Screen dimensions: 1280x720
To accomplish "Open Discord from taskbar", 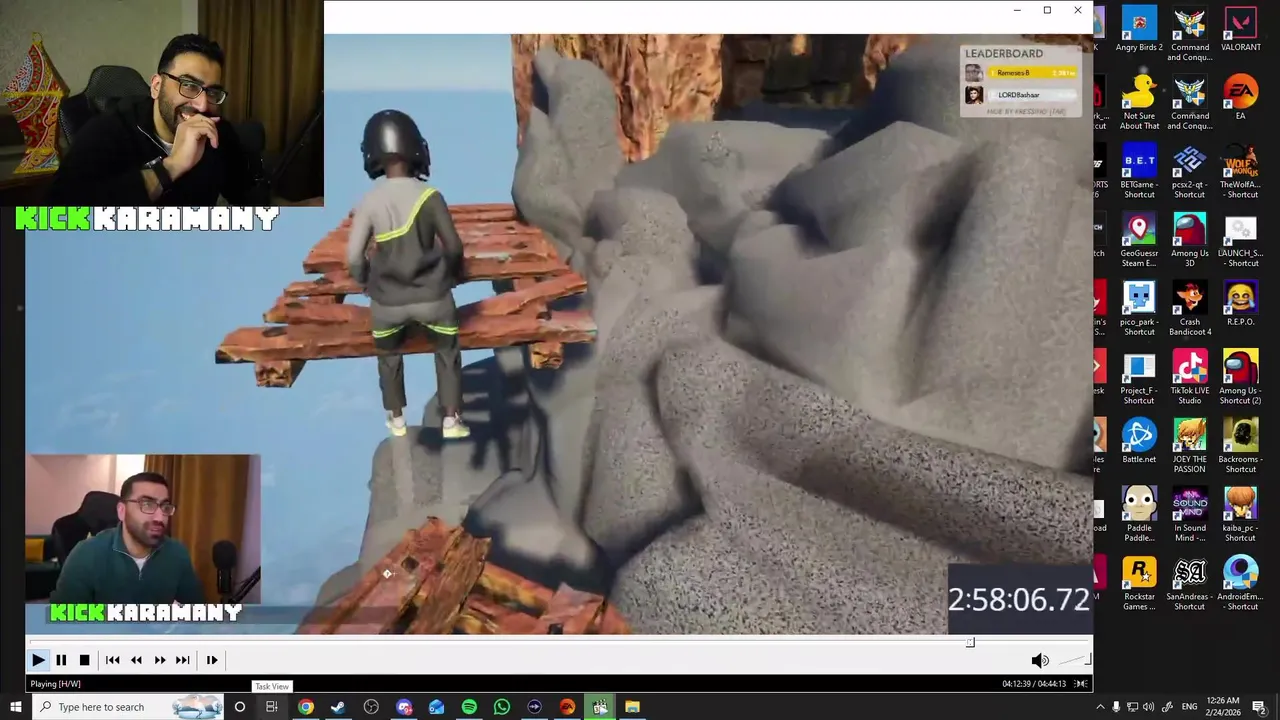I will [404, 707].
